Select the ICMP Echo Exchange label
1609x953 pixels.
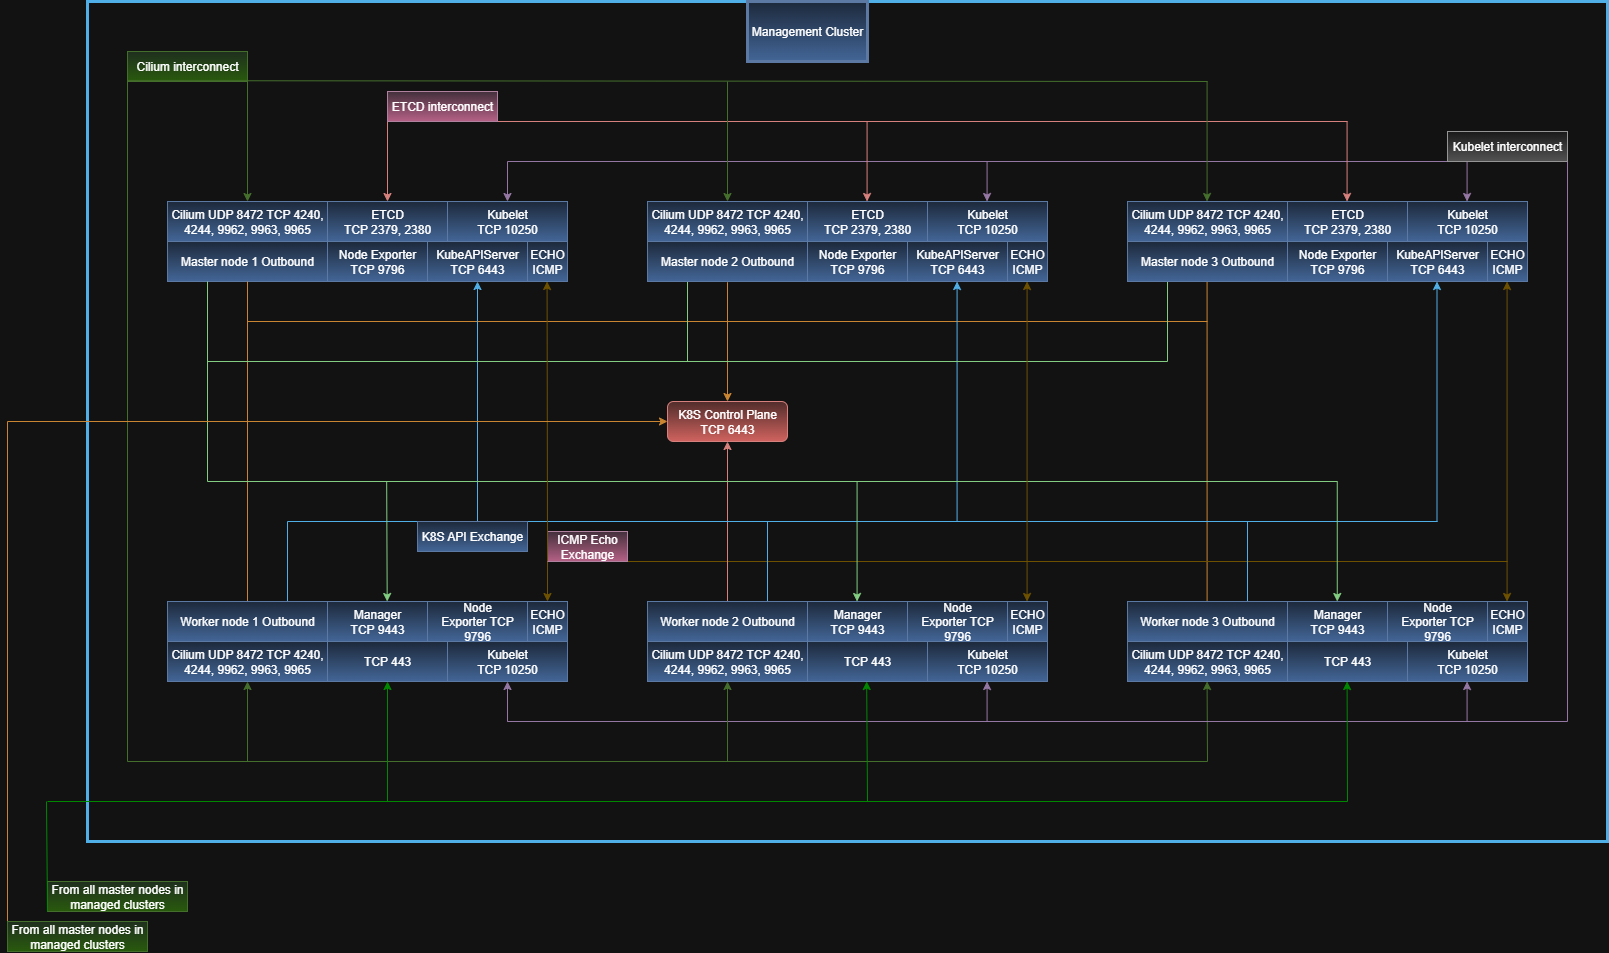(x=587, y=547)
